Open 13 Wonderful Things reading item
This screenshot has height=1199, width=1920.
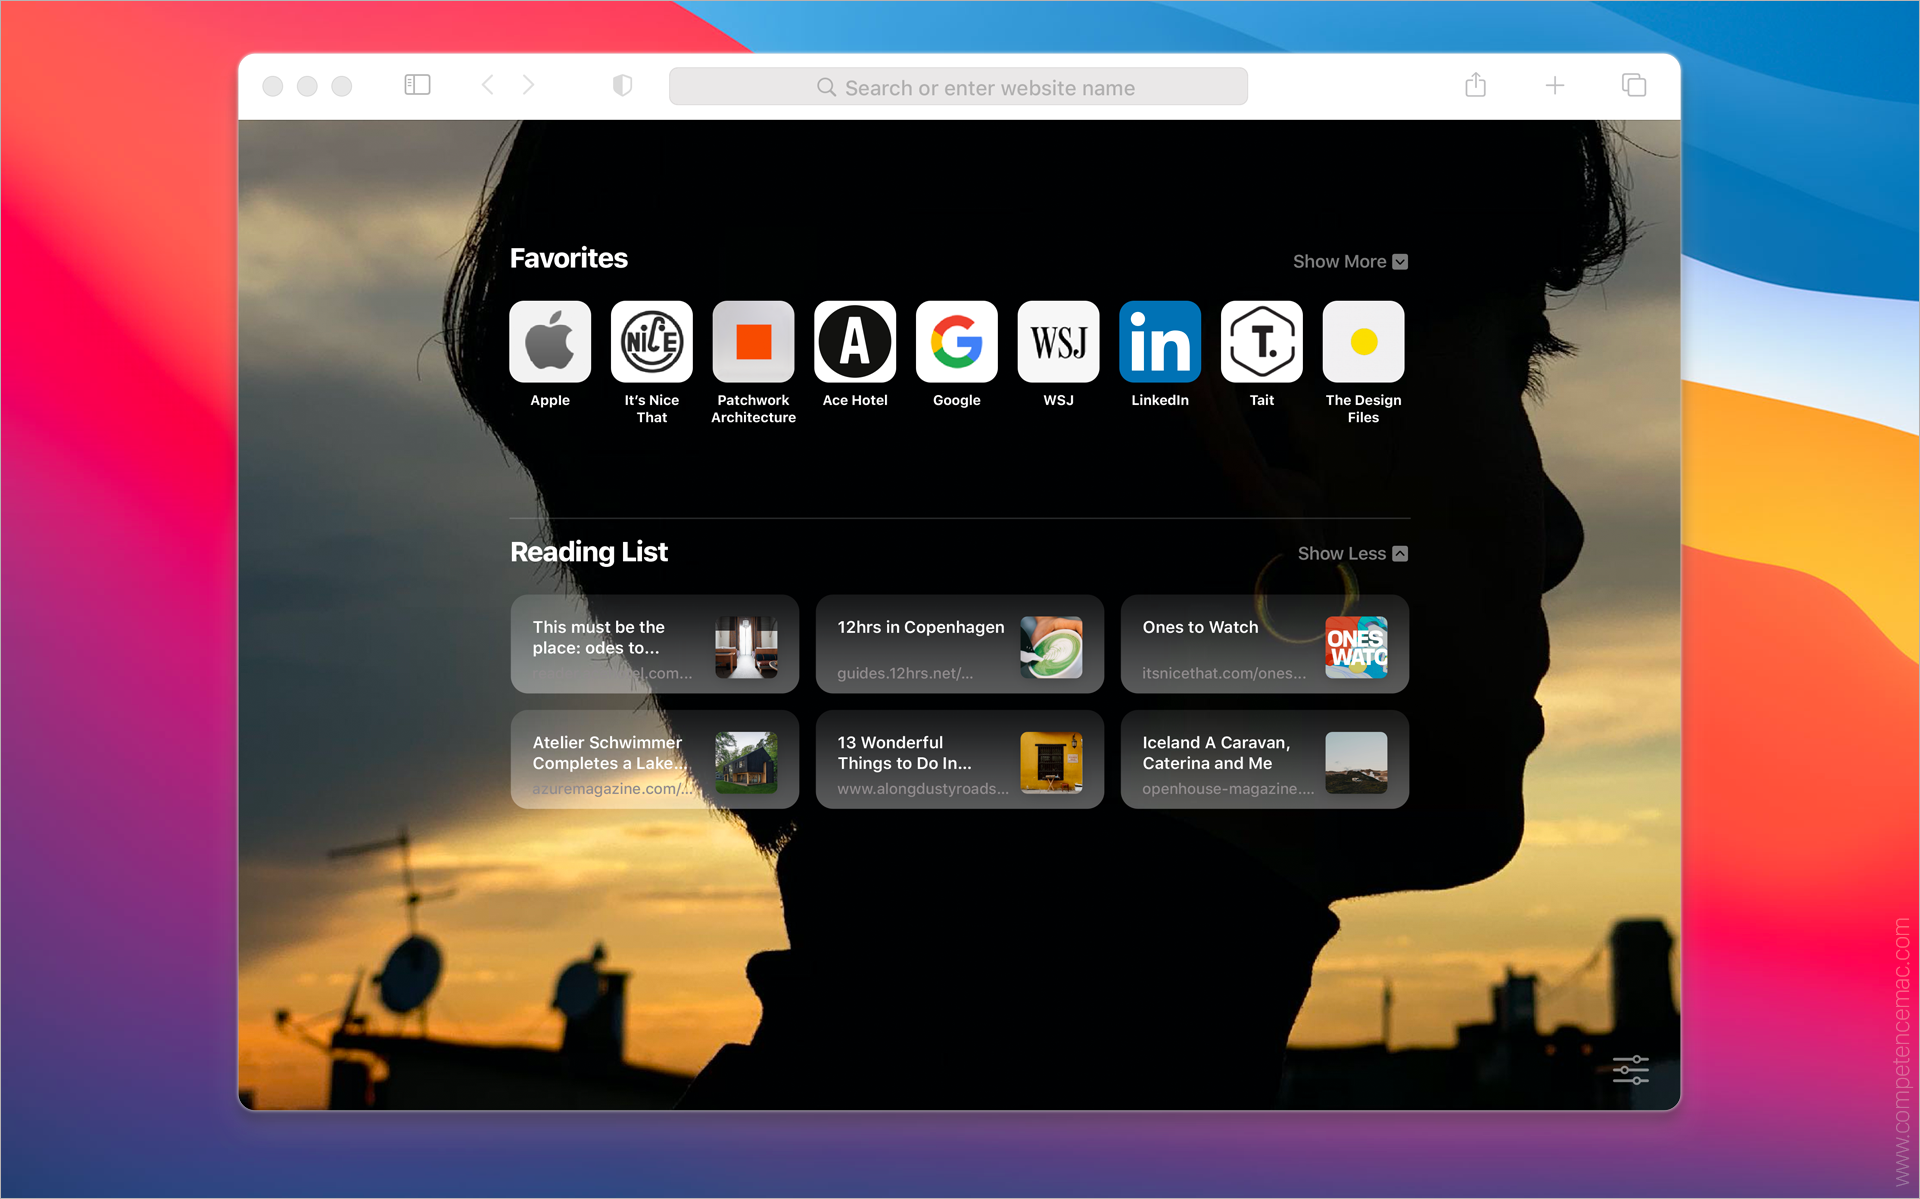[959, 760]
